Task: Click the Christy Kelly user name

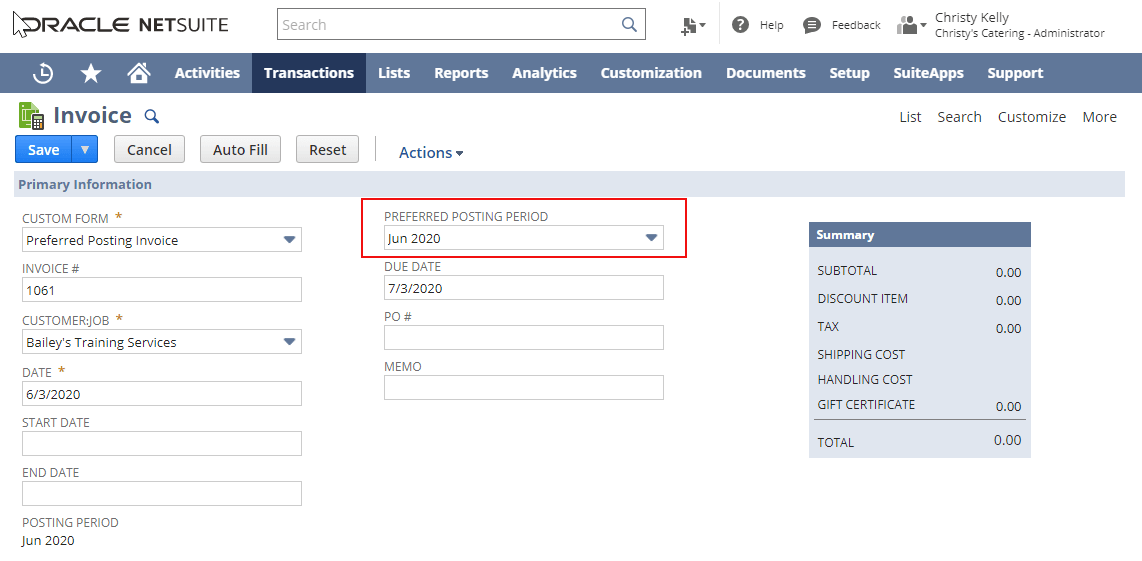Action: [x=972, y=17]
